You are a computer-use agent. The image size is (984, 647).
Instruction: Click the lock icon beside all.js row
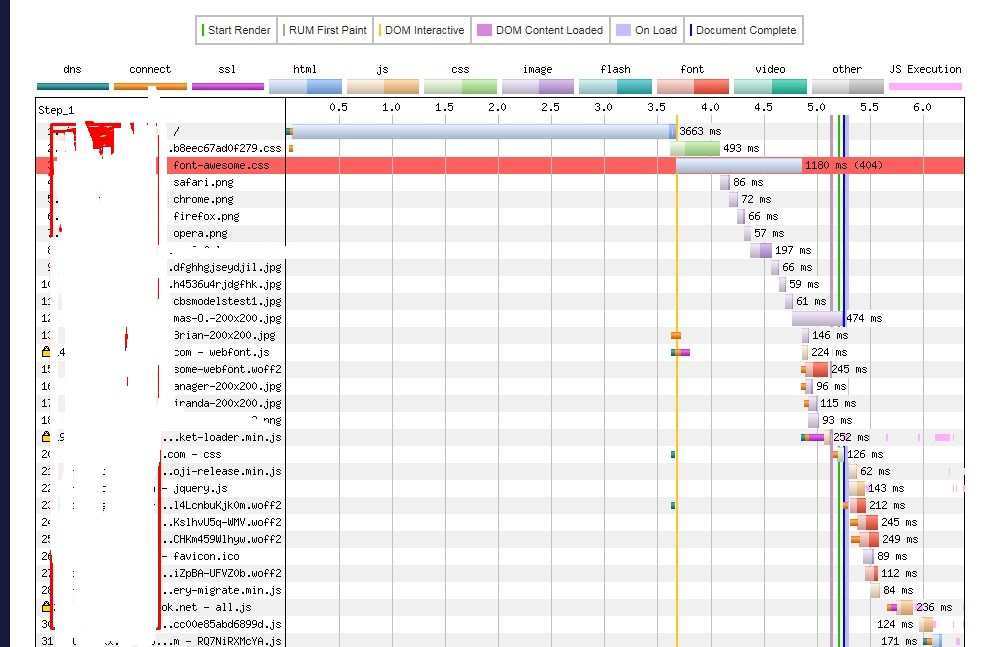[46, 607]
